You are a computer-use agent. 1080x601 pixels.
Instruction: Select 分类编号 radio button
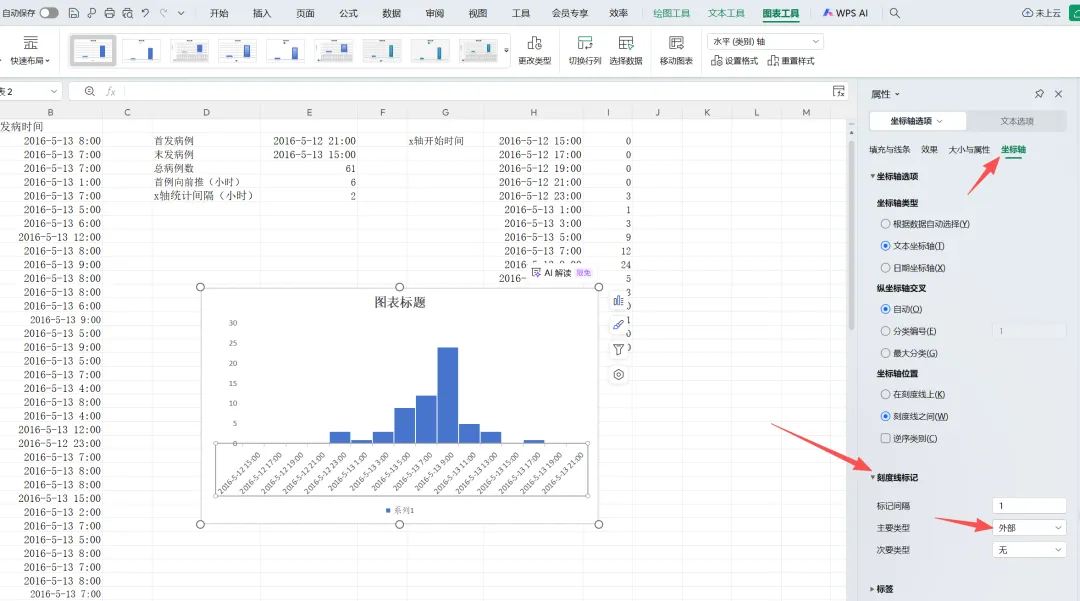[885, 331]
